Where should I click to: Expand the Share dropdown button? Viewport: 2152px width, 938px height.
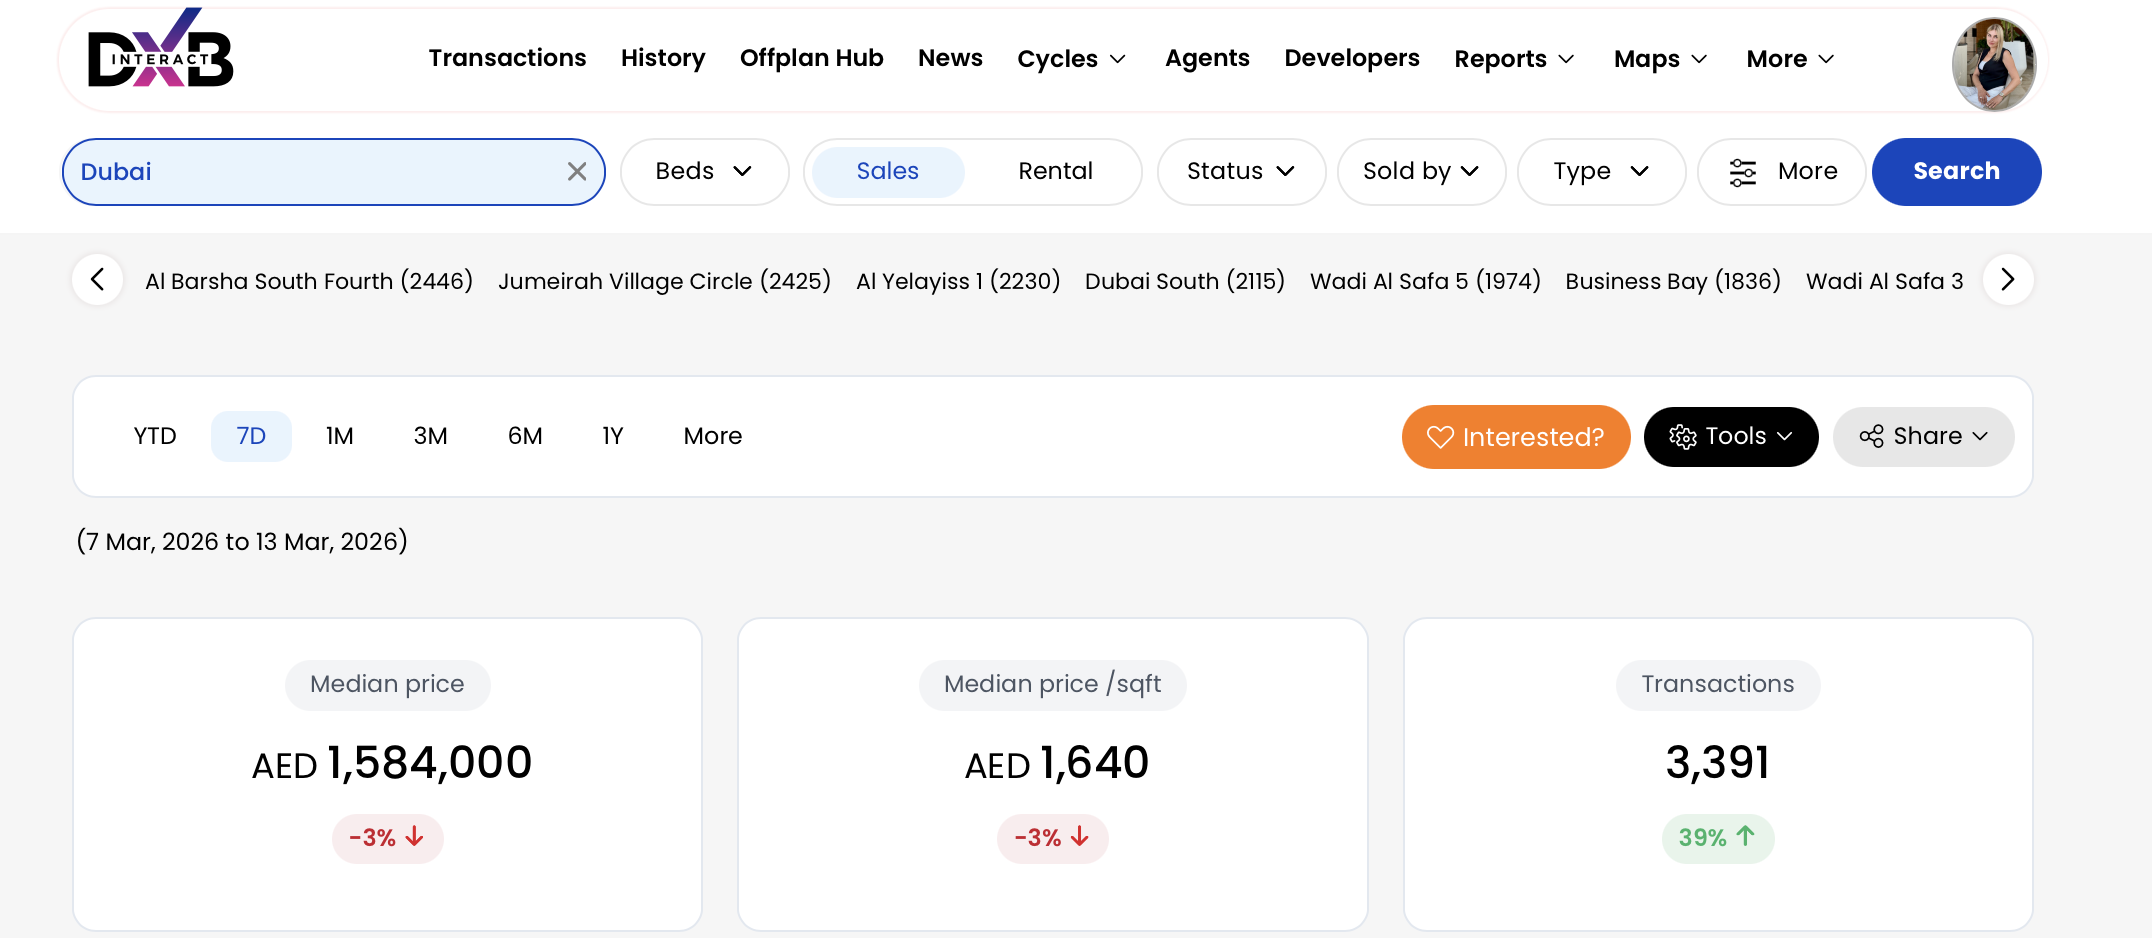pyautogui.click(x=1923, y=437)
